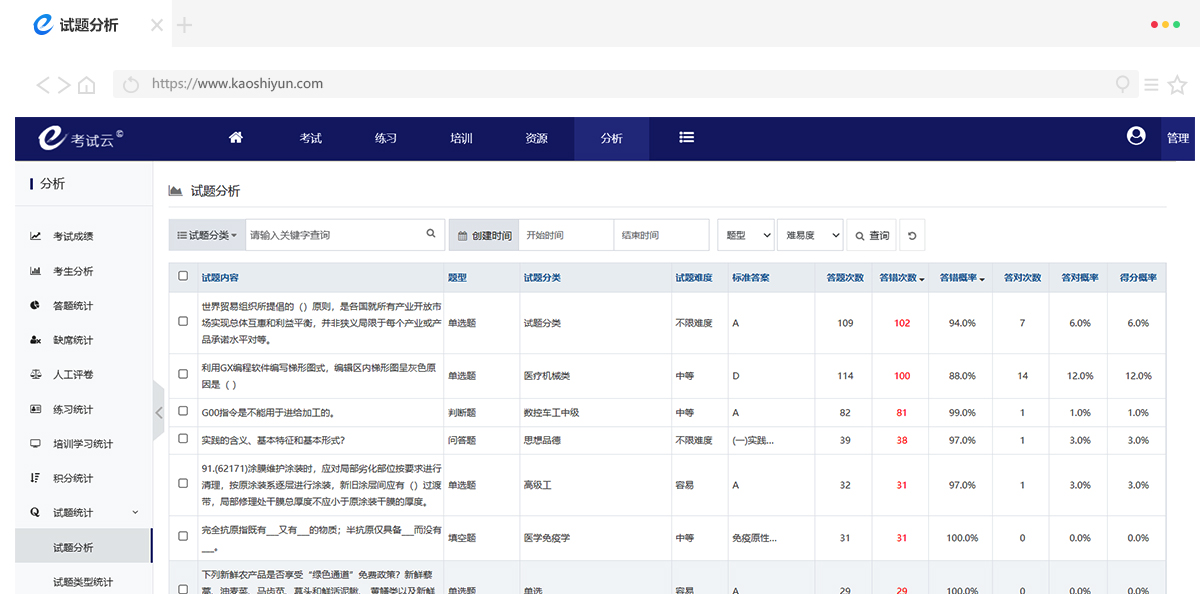Image resolution: width=1200 pixels, height=594 pixels.
Task: Click the sort icon next to 积分统计
Action: coord(35,478)
